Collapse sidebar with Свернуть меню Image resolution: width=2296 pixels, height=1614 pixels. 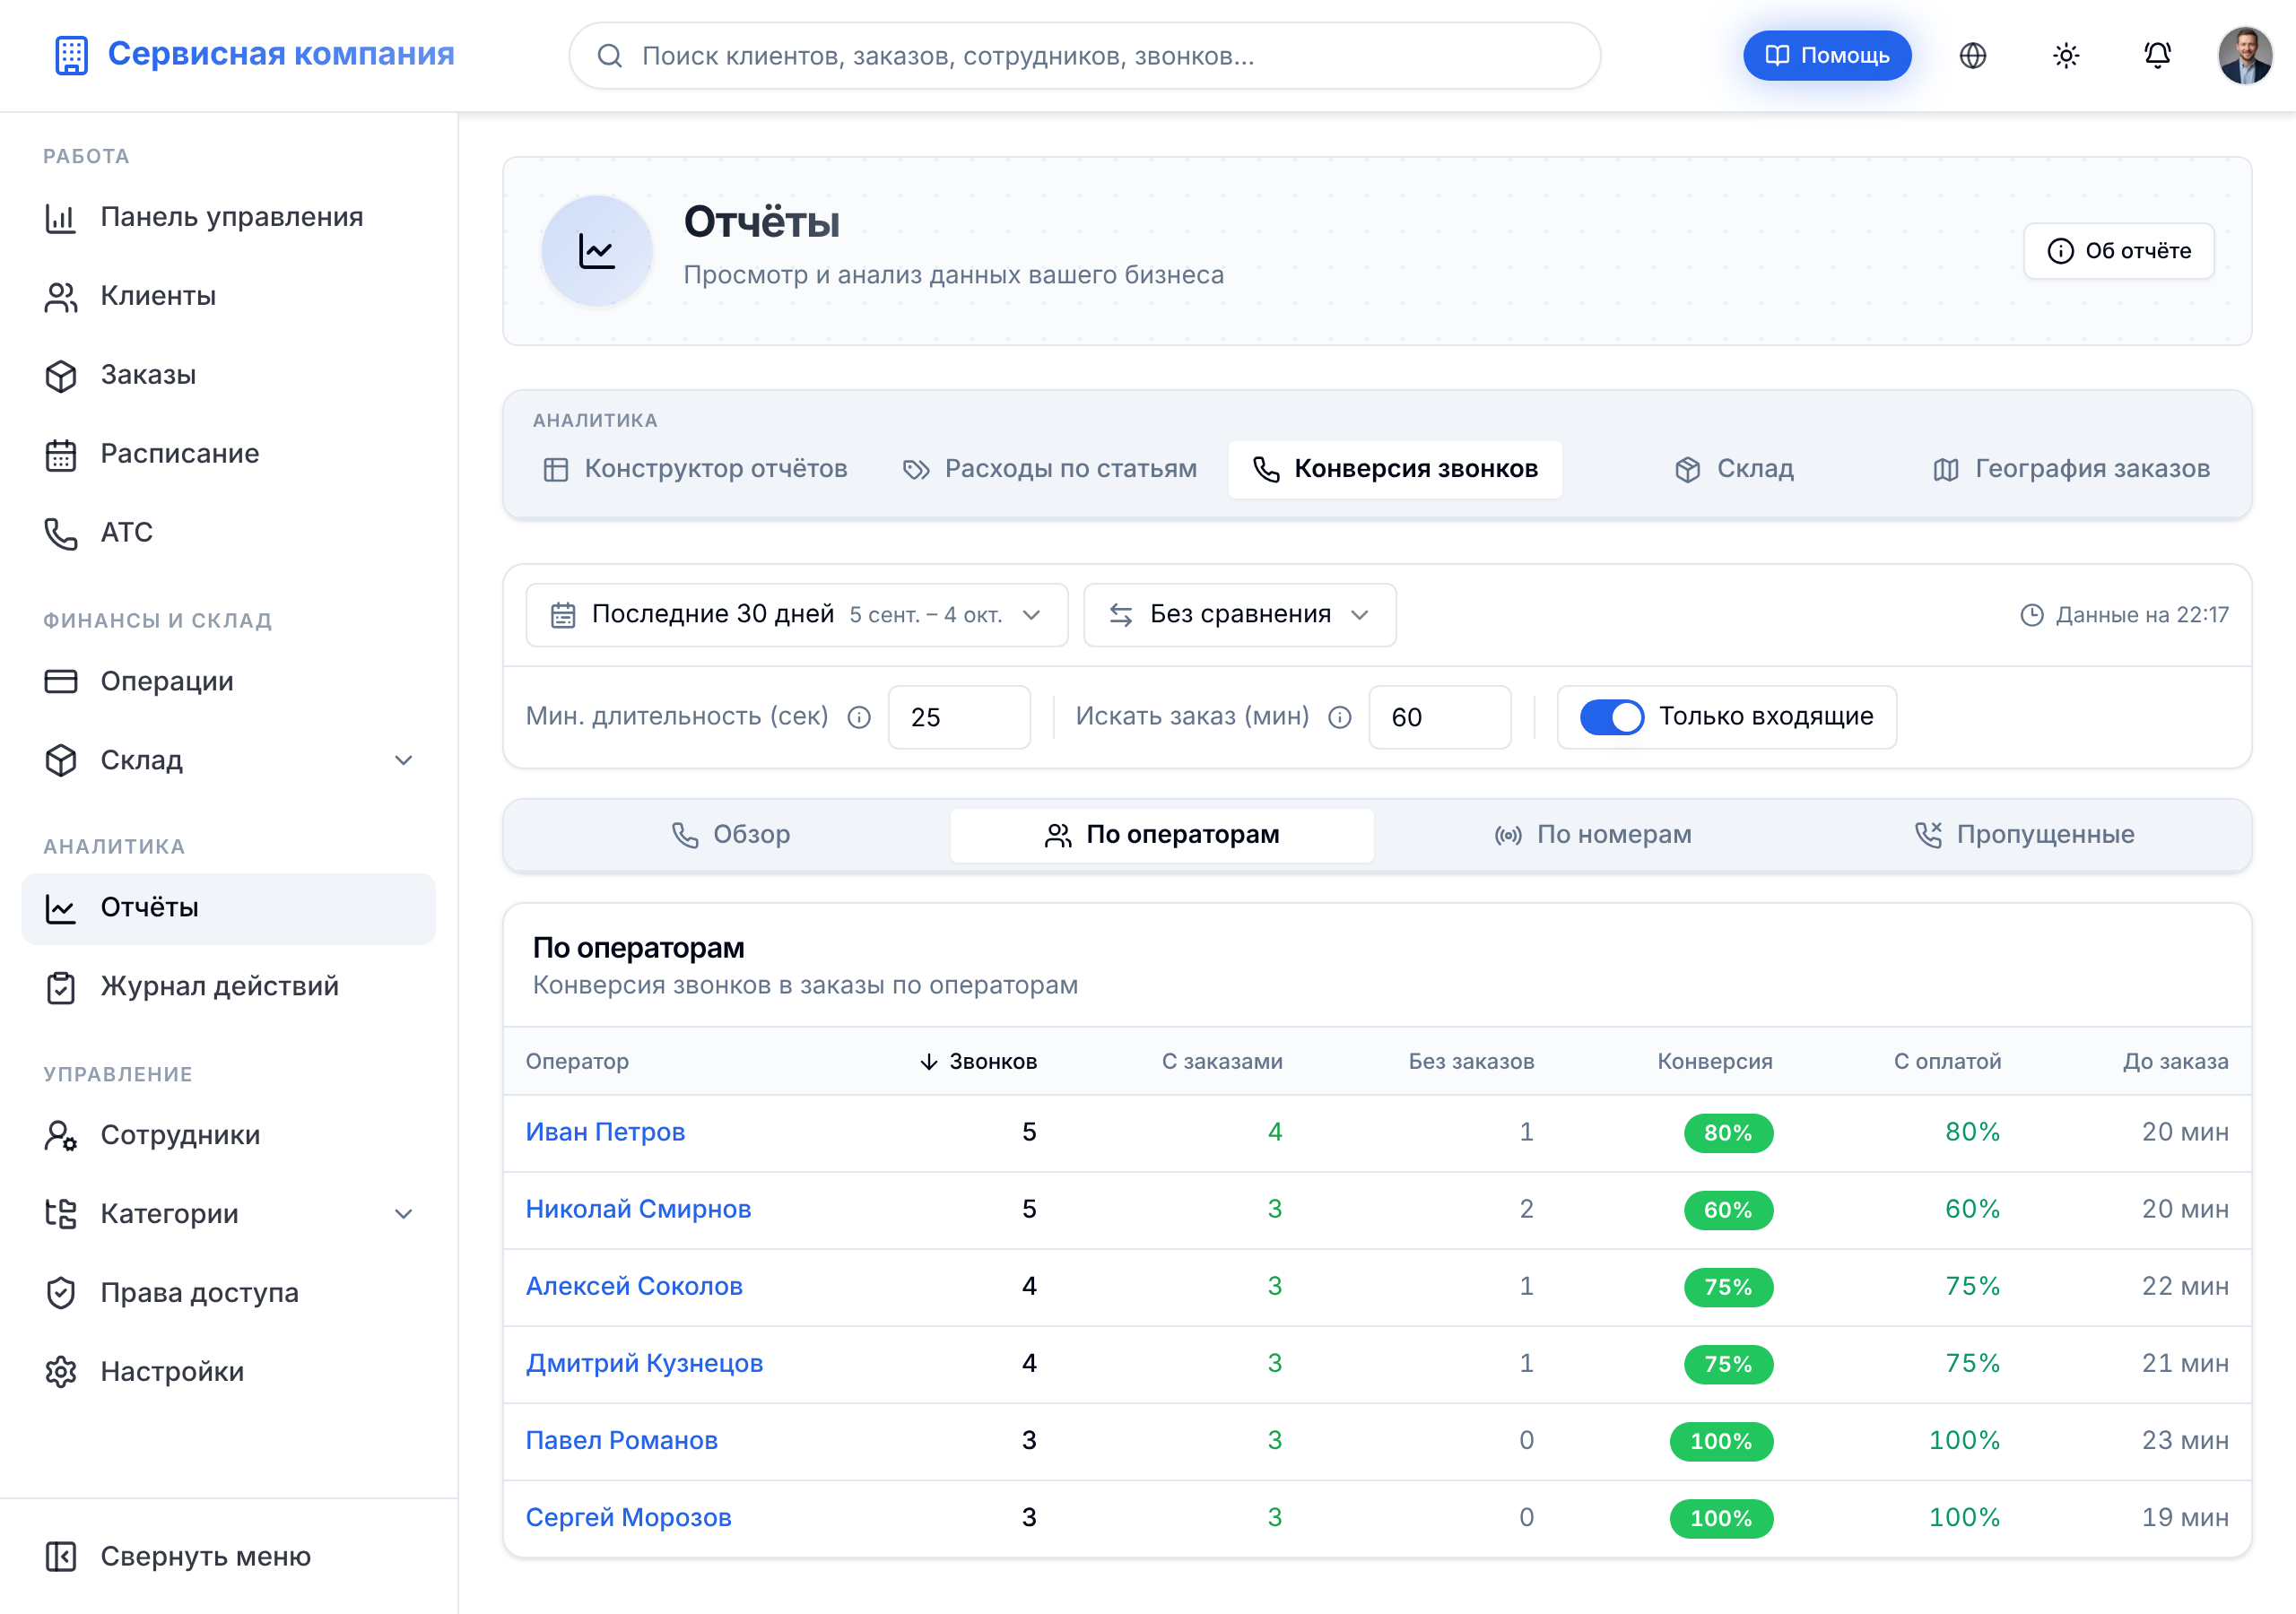(229, 1557)
